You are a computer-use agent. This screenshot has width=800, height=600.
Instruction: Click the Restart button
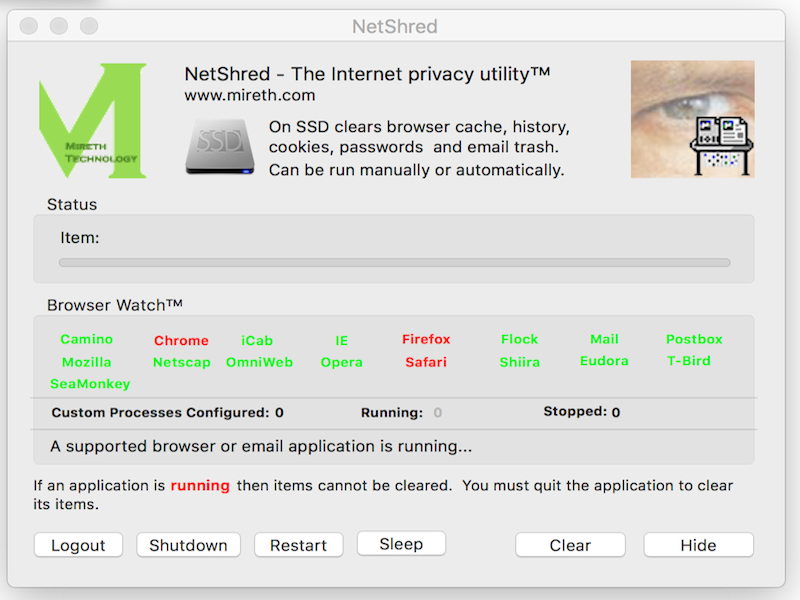298,545
